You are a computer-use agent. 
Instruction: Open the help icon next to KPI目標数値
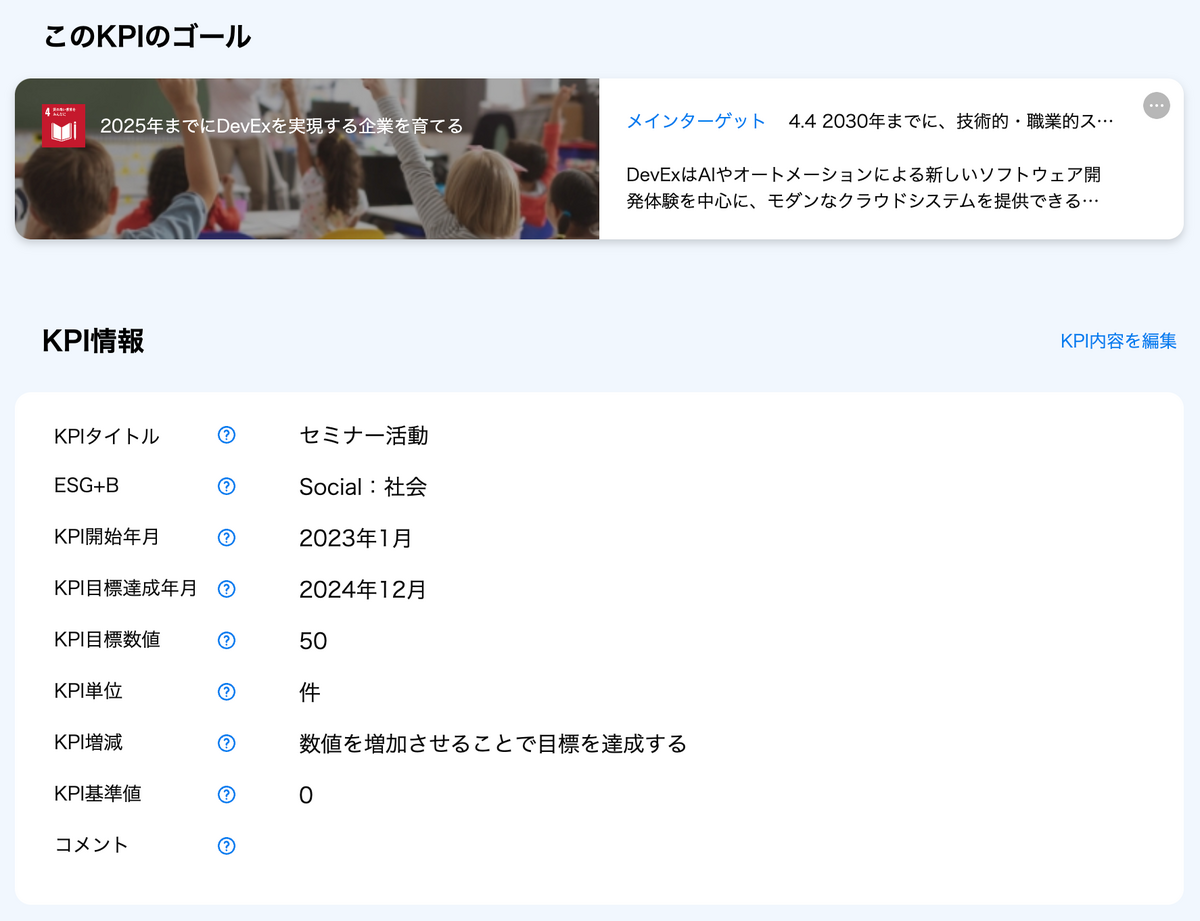pos(227,640)
